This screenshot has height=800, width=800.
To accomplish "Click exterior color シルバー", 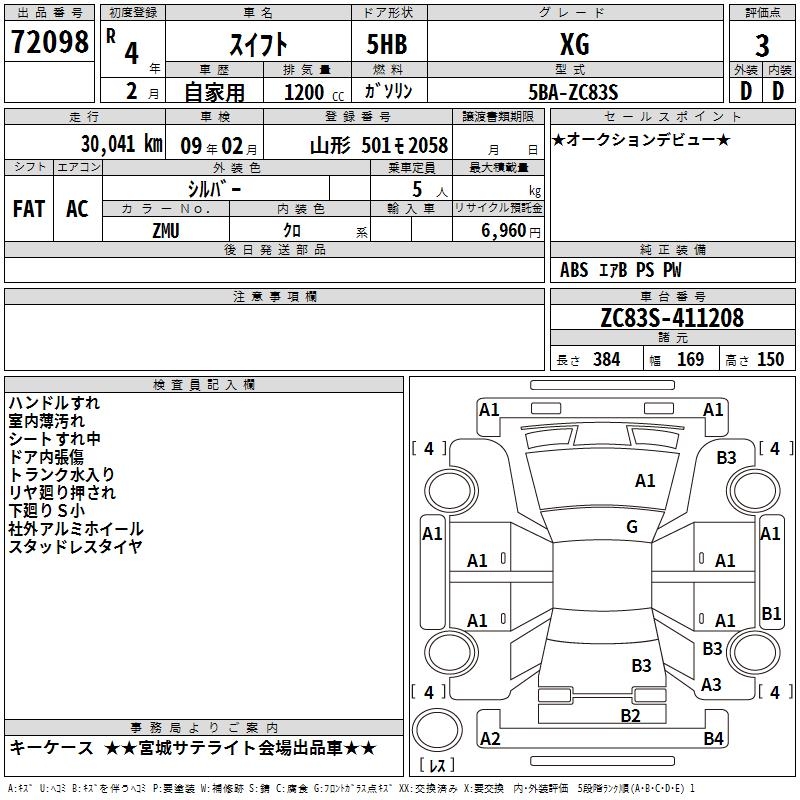I will [214, 189].
